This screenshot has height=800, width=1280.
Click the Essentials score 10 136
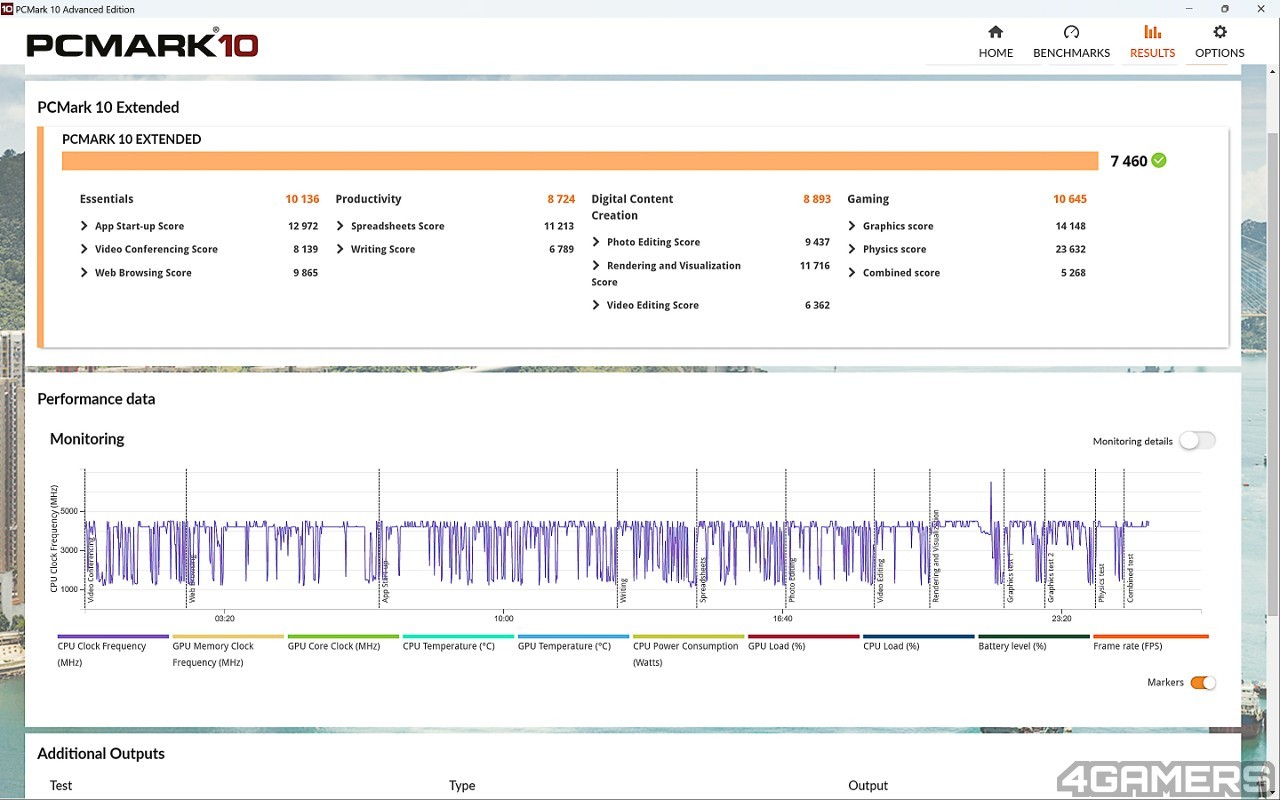(x=302, y=199)
